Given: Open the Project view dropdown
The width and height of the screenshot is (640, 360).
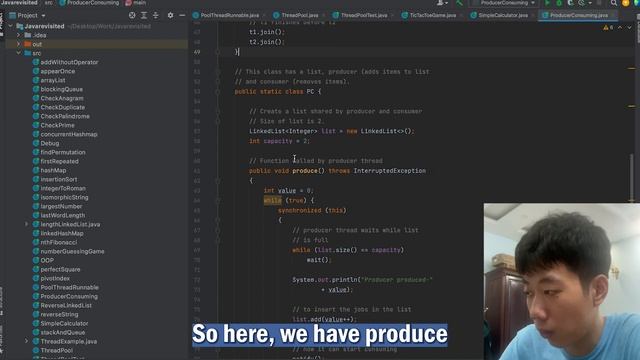Looking at the screenshot, I should point(43,16).
